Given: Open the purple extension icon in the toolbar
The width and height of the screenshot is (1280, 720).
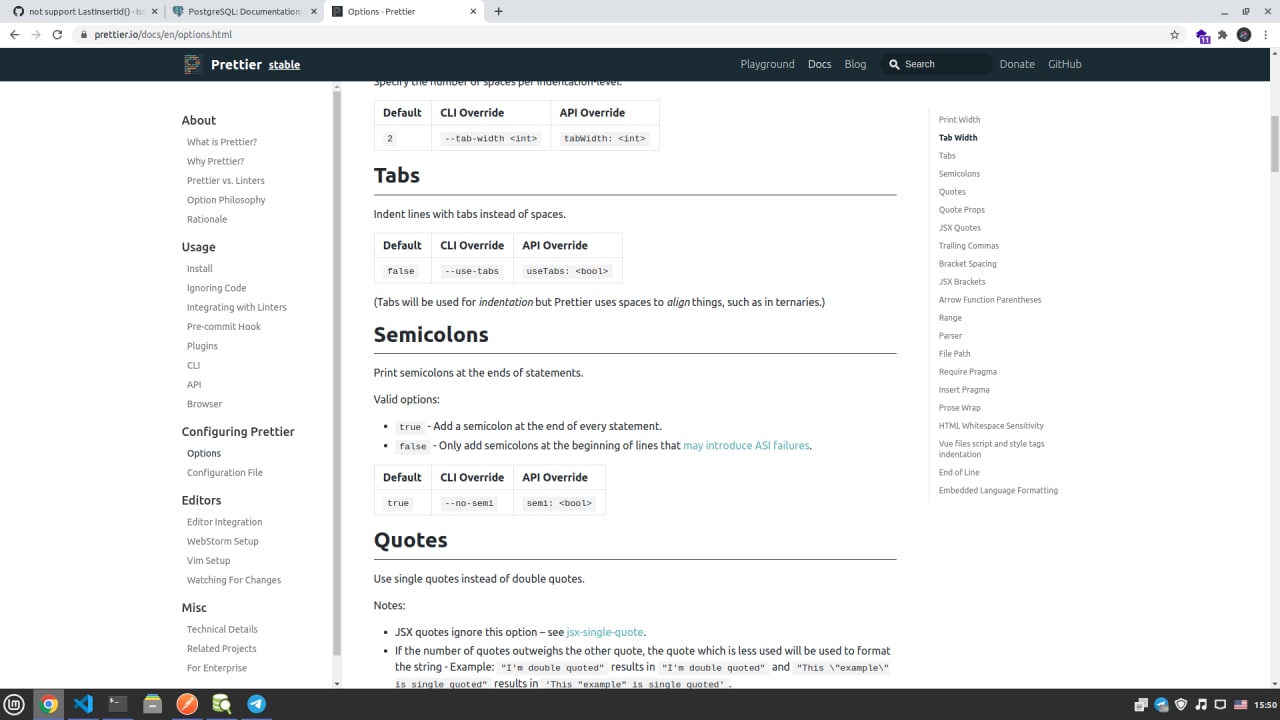Looking at the screenshot, I should pos(1203,35).
